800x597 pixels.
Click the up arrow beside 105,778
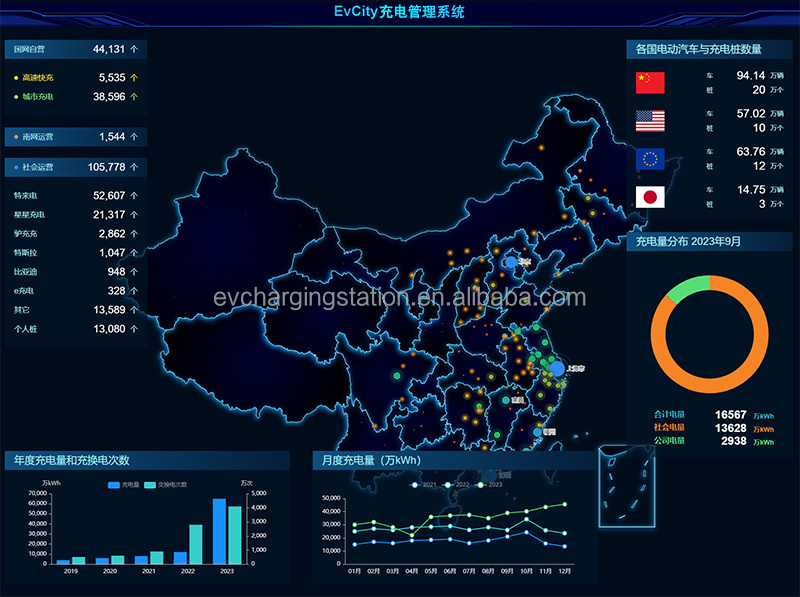coord(134,167)
